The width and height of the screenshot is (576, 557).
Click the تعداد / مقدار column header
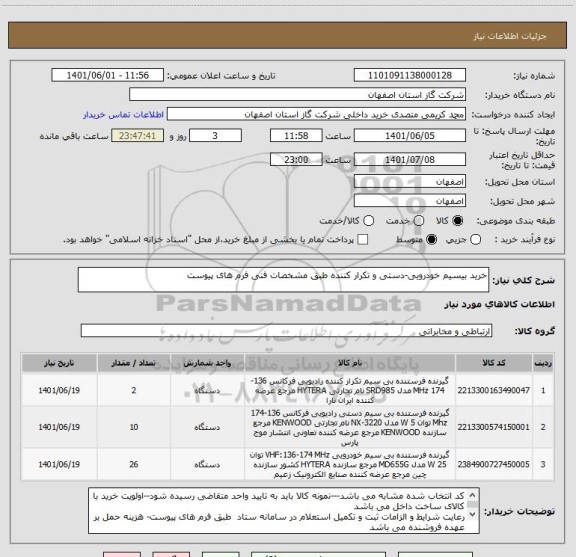(x=134, y=363)
